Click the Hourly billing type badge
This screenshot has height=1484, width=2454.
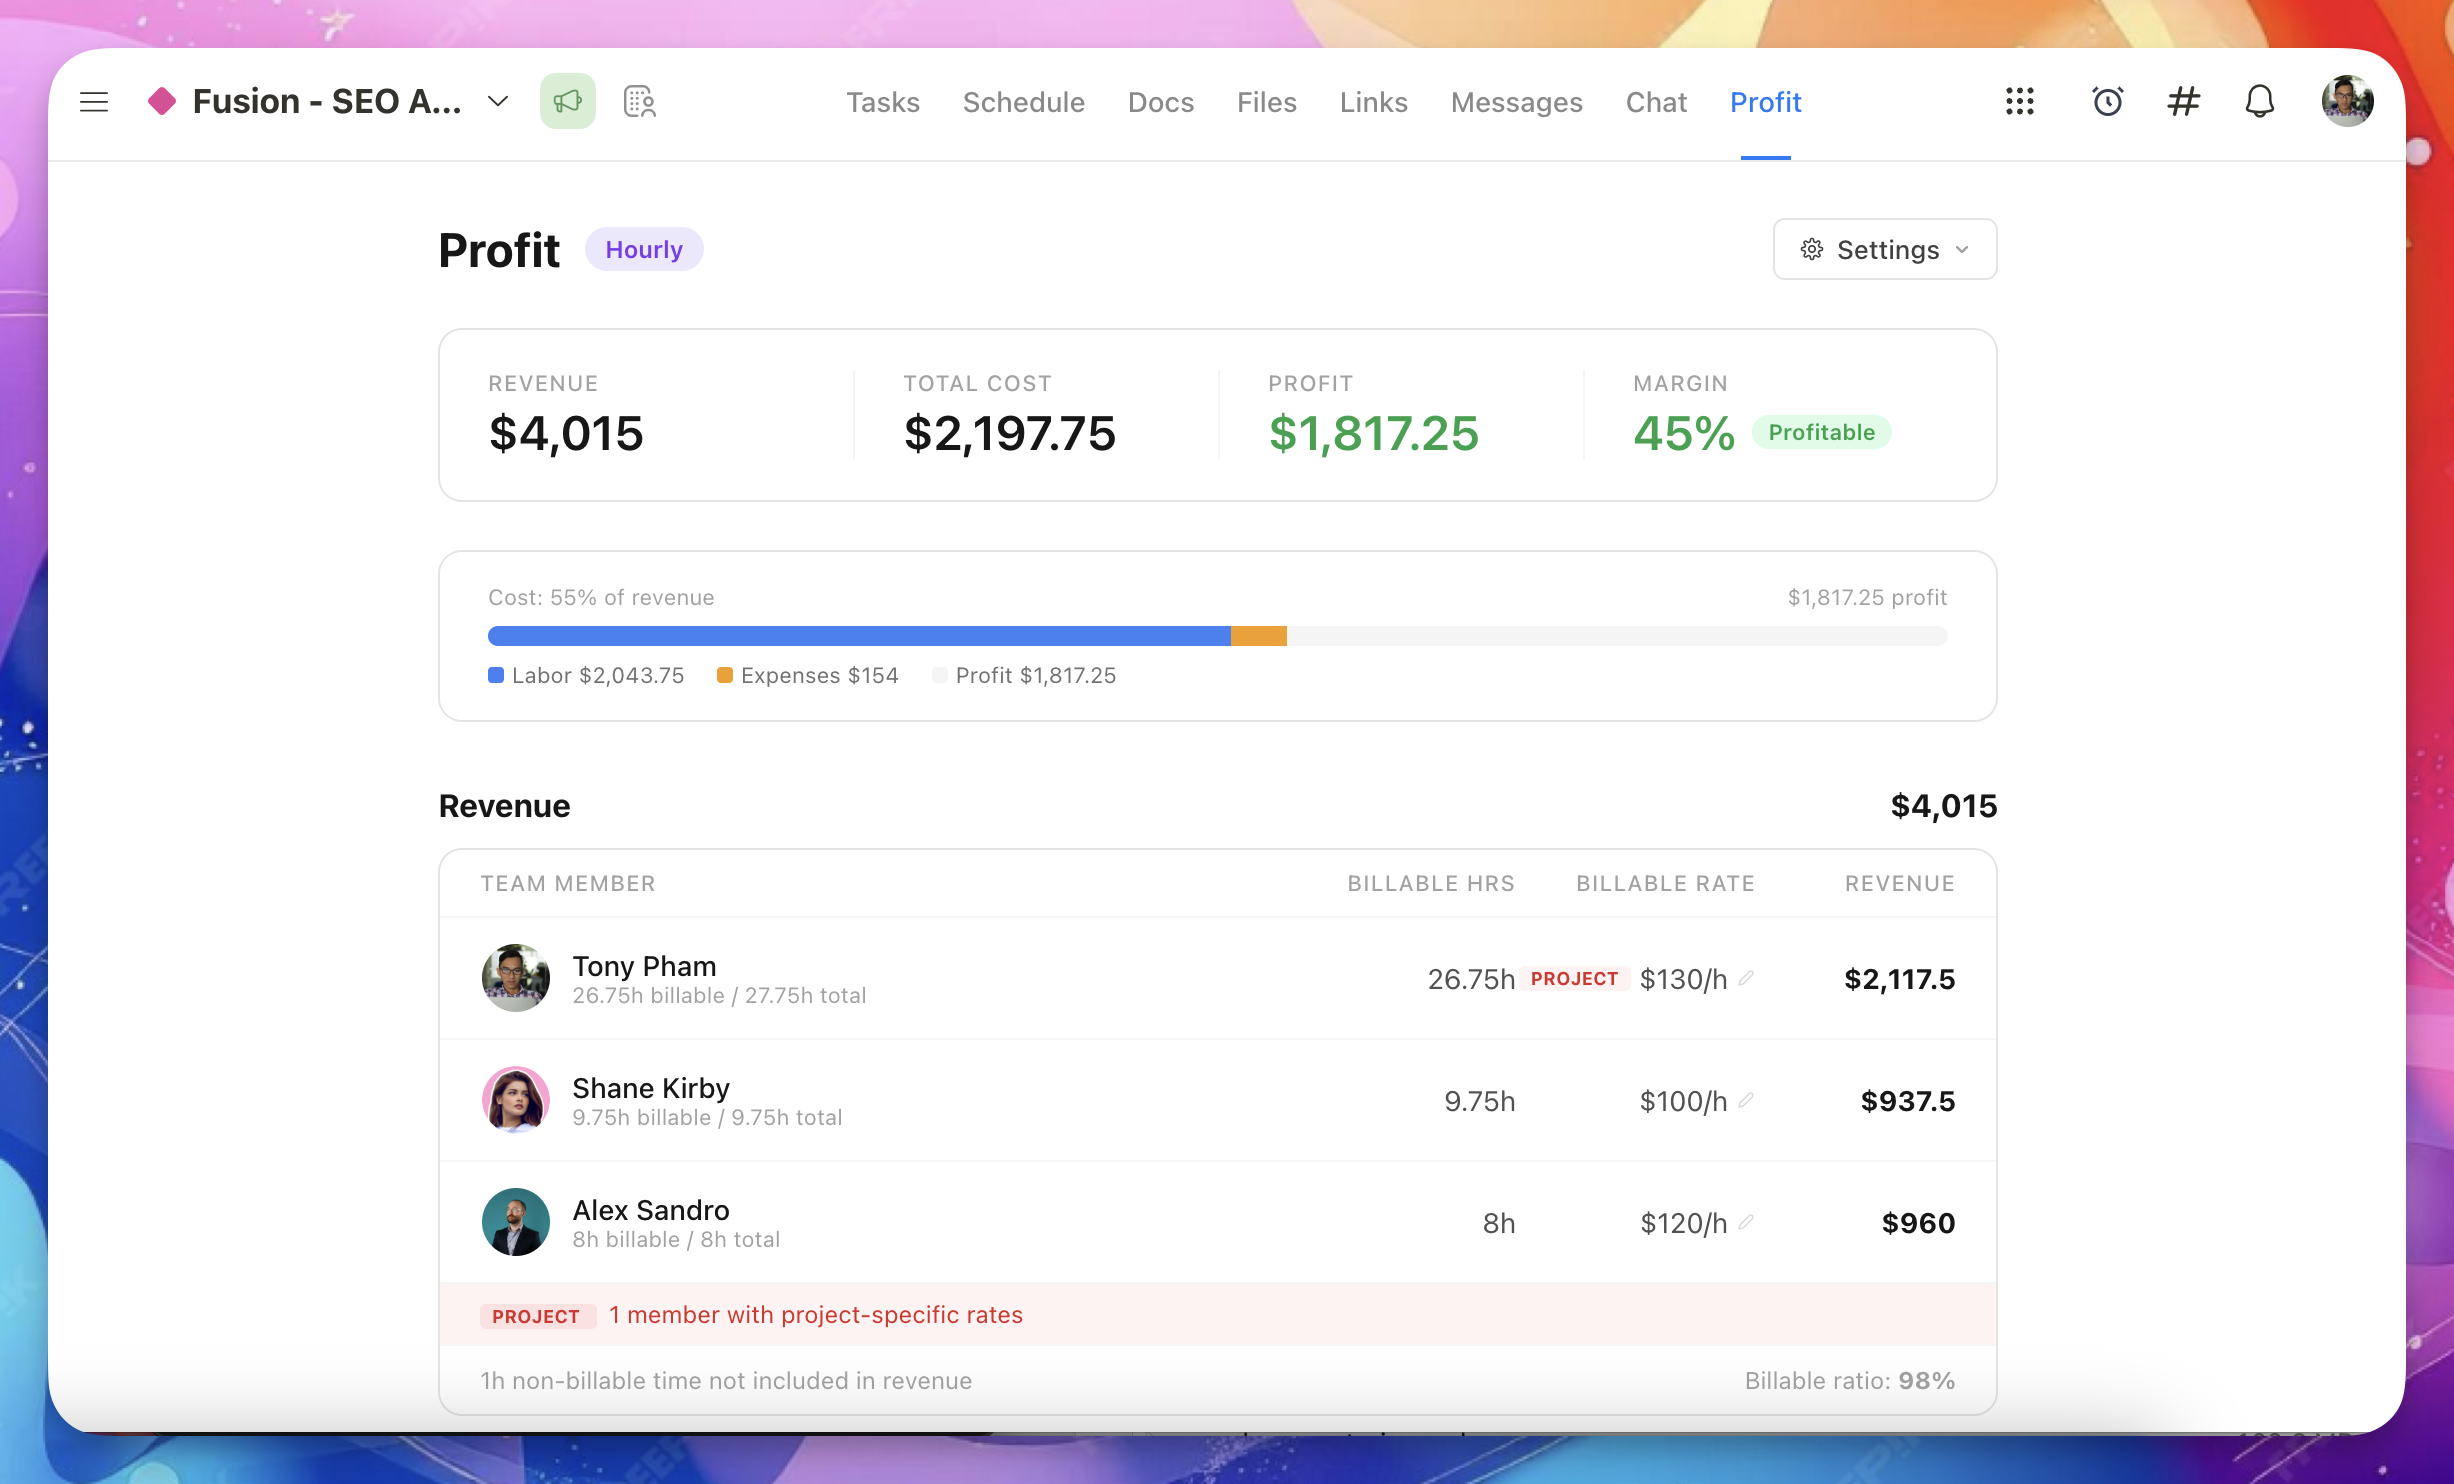click(643, 250)
